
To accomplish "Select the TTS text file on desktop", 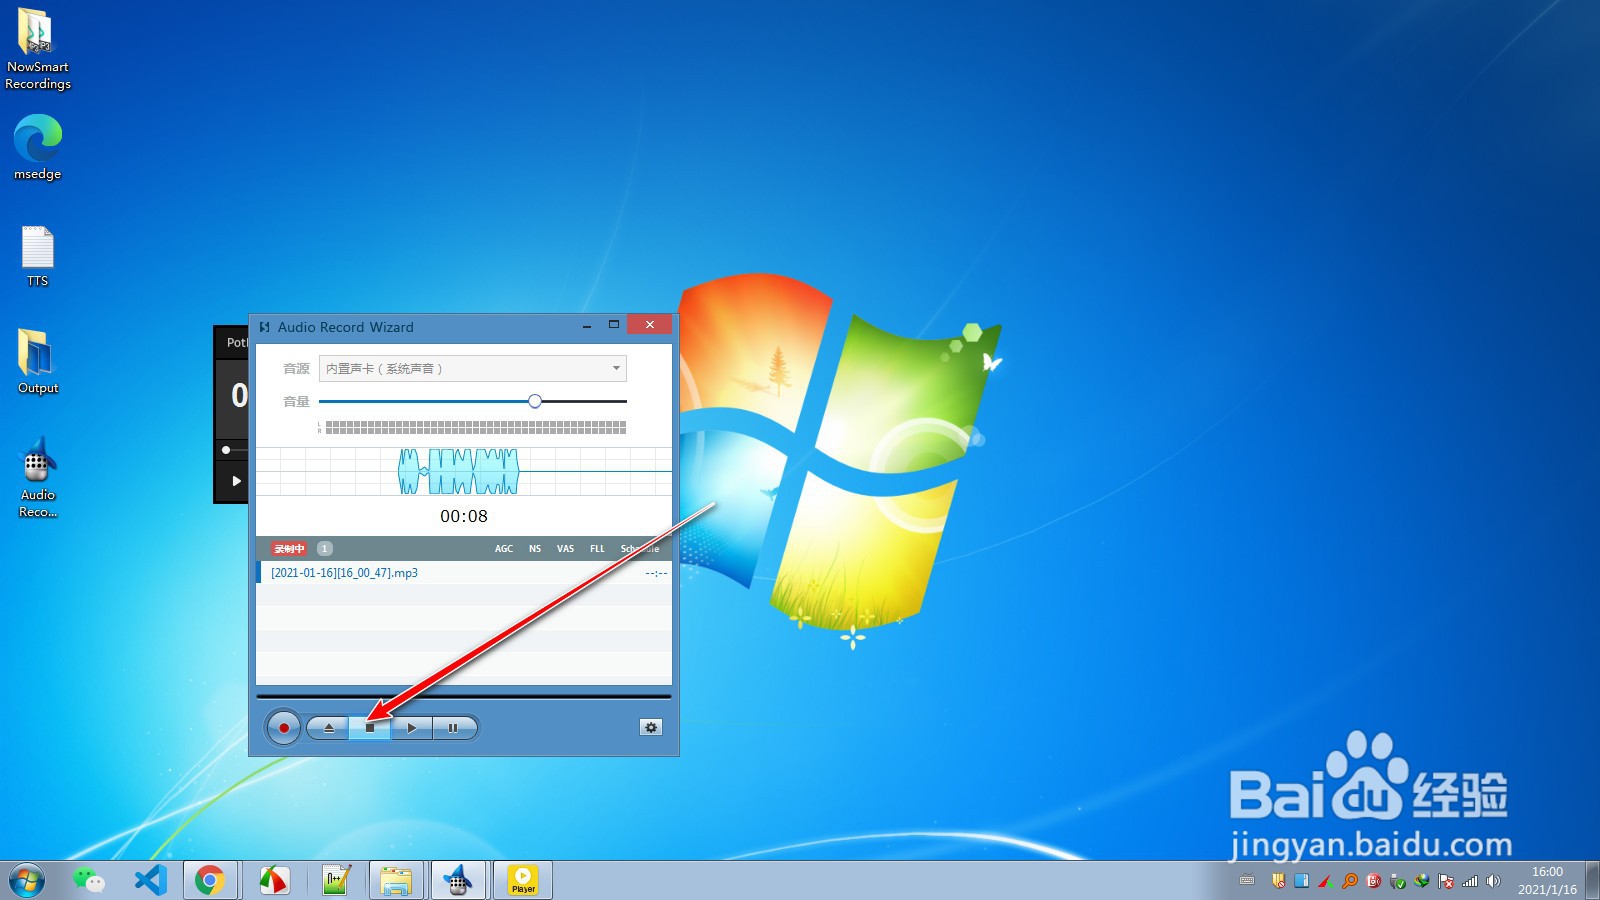I will (38, 257).
